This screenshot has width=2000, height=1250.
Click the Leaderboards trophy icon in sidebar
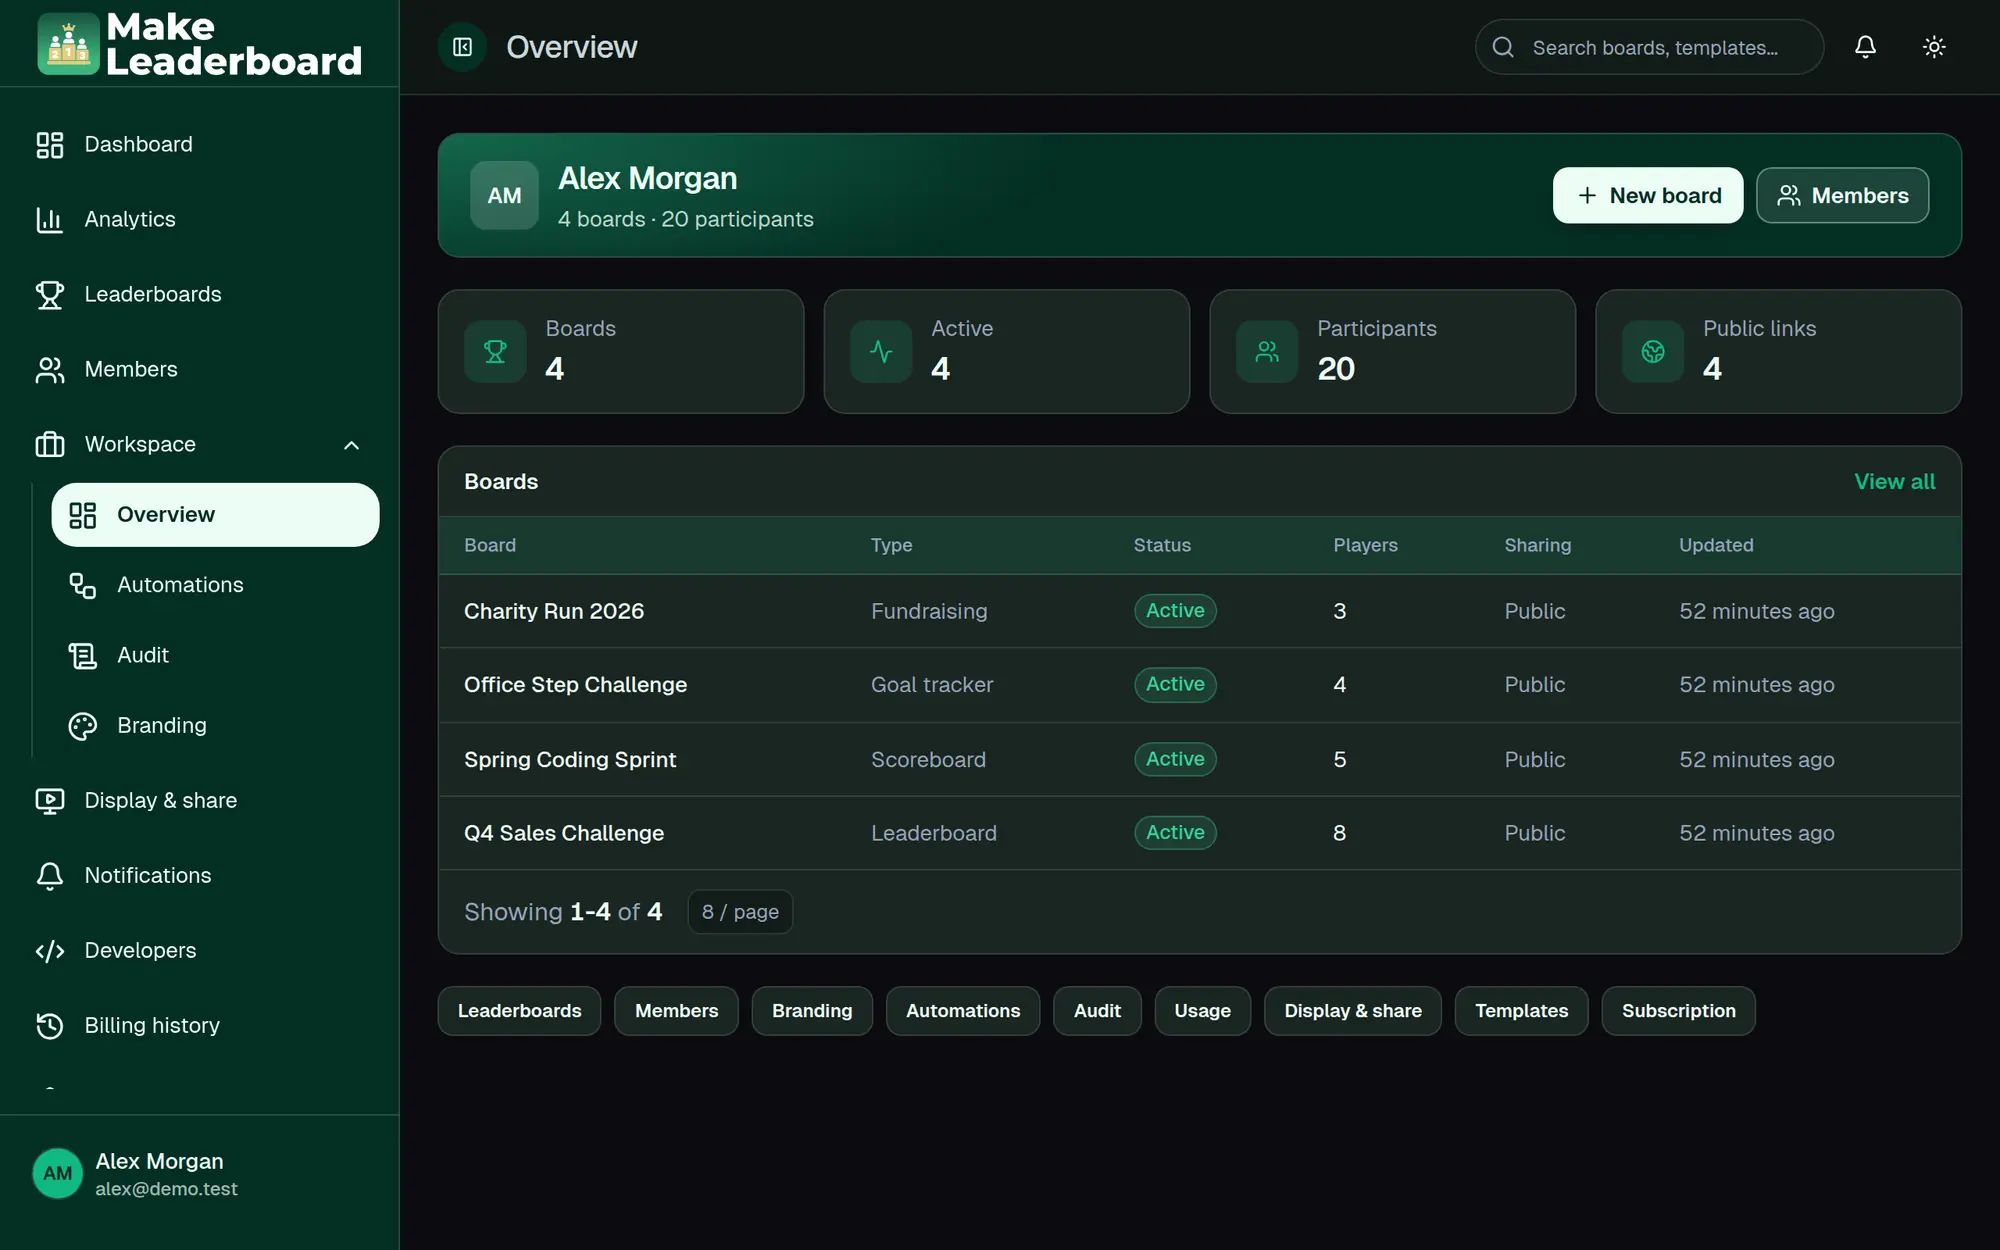50,294
